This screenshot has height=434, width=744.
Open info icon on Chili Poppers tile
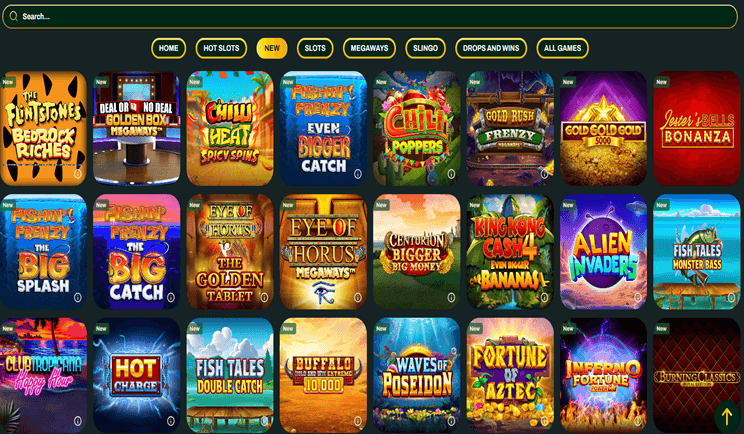[x=451, y=174]
